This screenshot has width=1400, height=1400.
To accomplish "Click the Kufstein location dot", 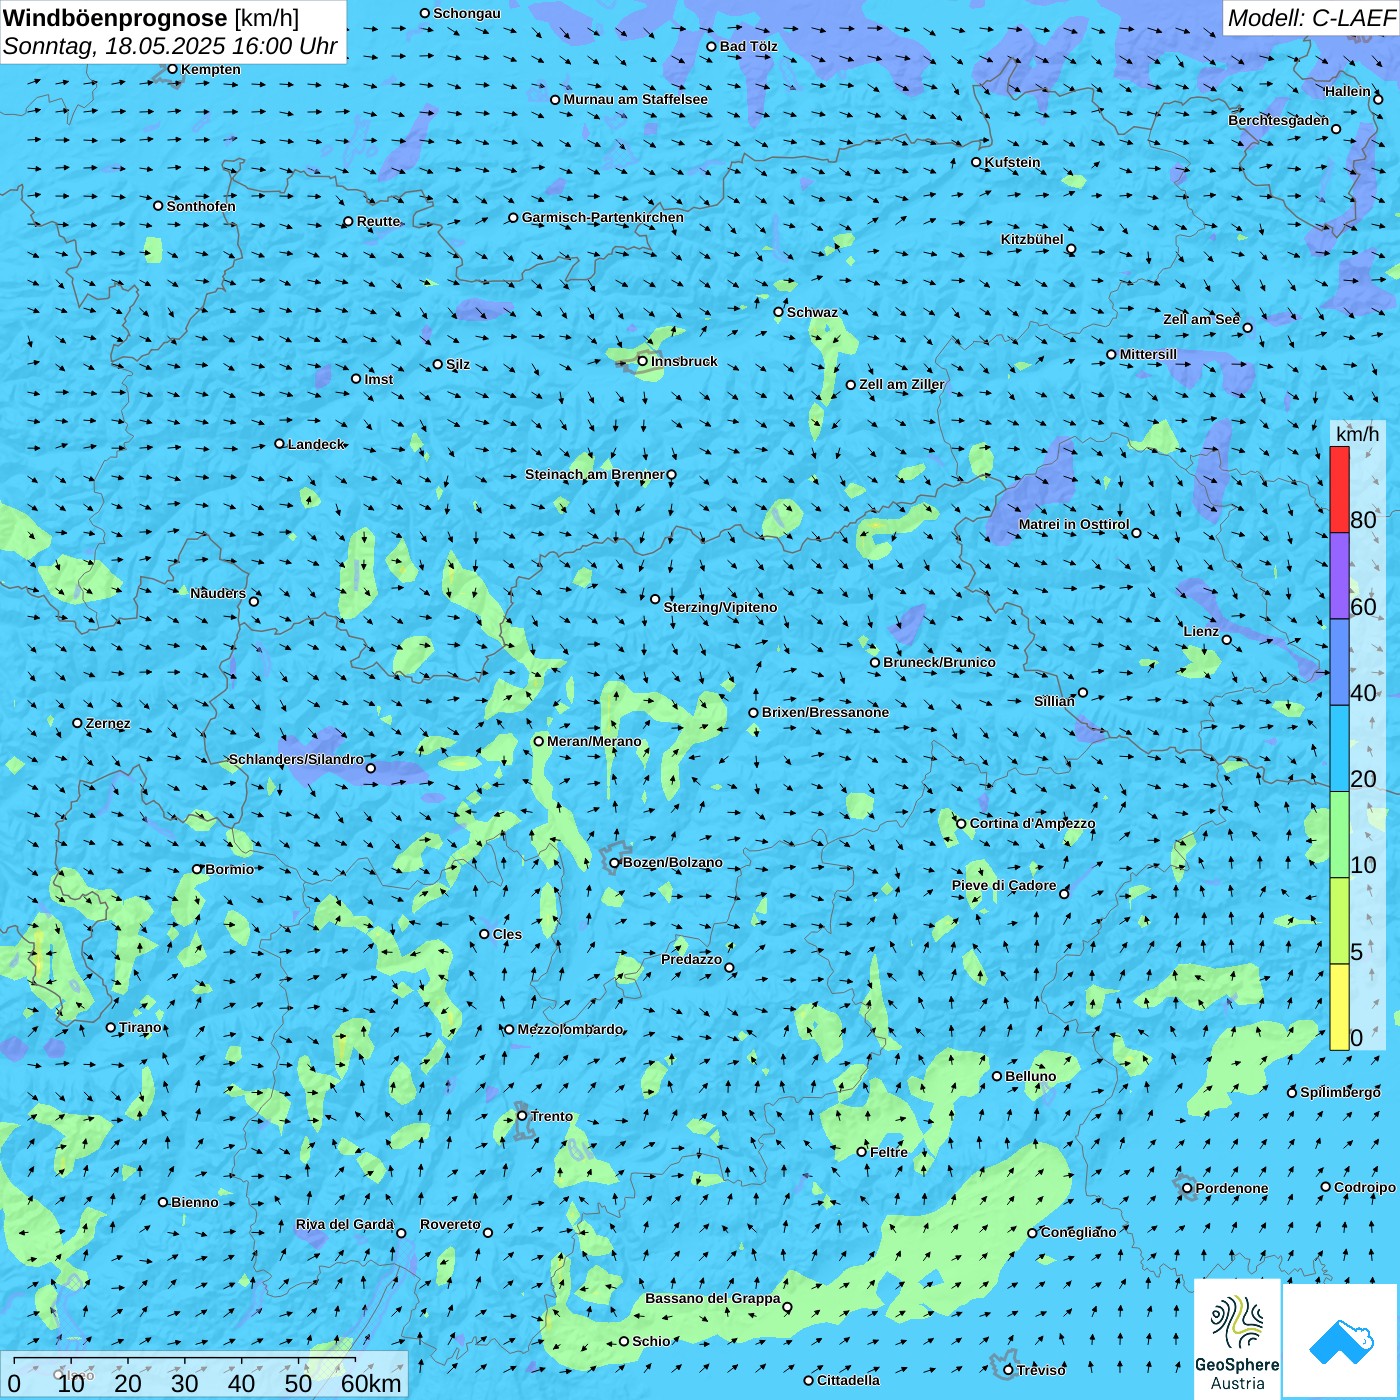I will (x=977, y=162).
